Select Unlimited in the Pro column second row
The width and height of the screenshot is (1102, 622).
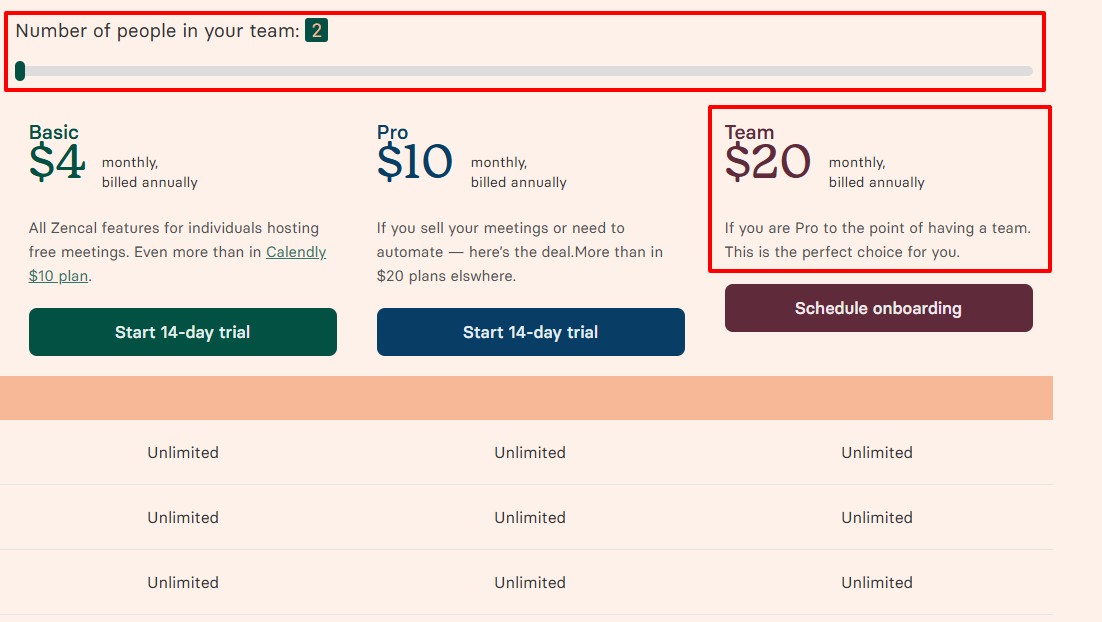coord(530,517)
